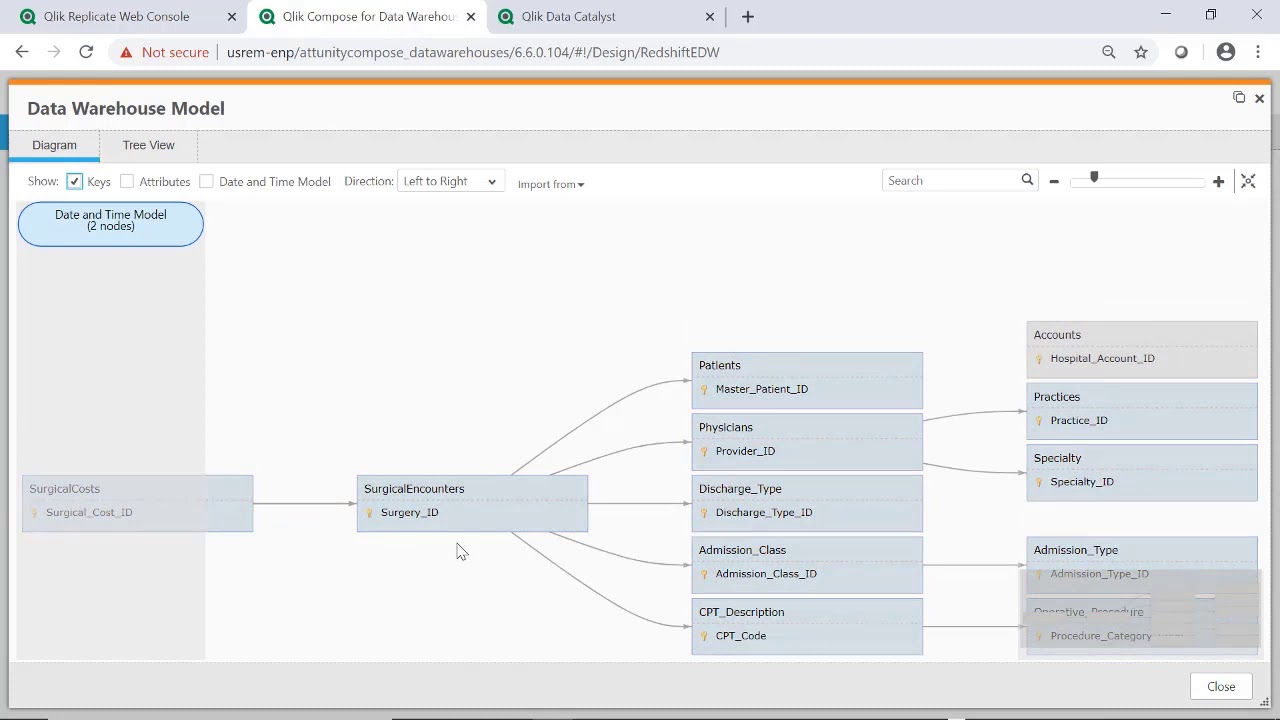Switch to Qlik Compose for Data Warehouses tab
1280x720 pixels.
[x=366, y=17]
